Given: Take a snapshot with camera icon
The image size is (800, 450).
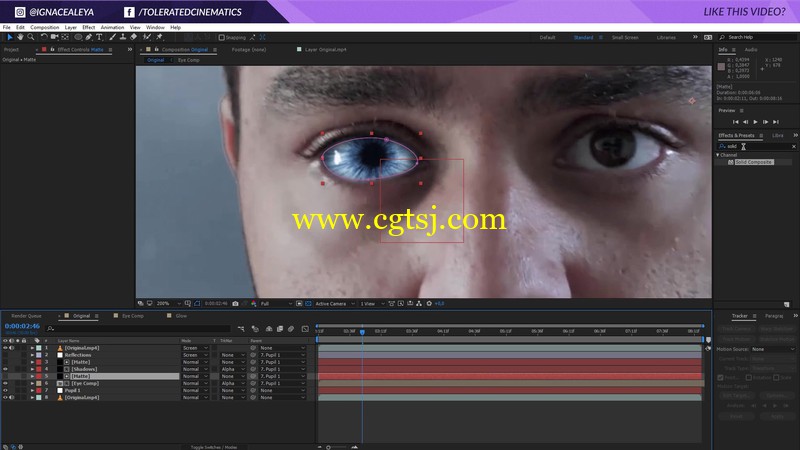Looking at the screenshot, I should 235,304.
